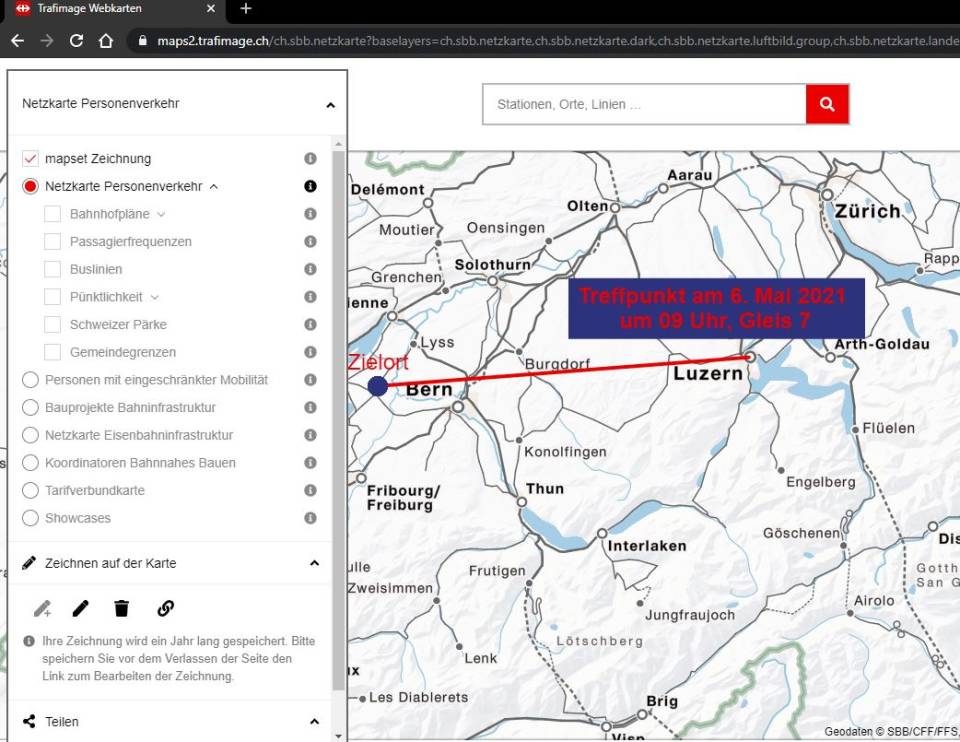Open info icon for Netzkarte Personenverkehr layer
This screenshot has height=742, width=960.
tap(310, 186)
